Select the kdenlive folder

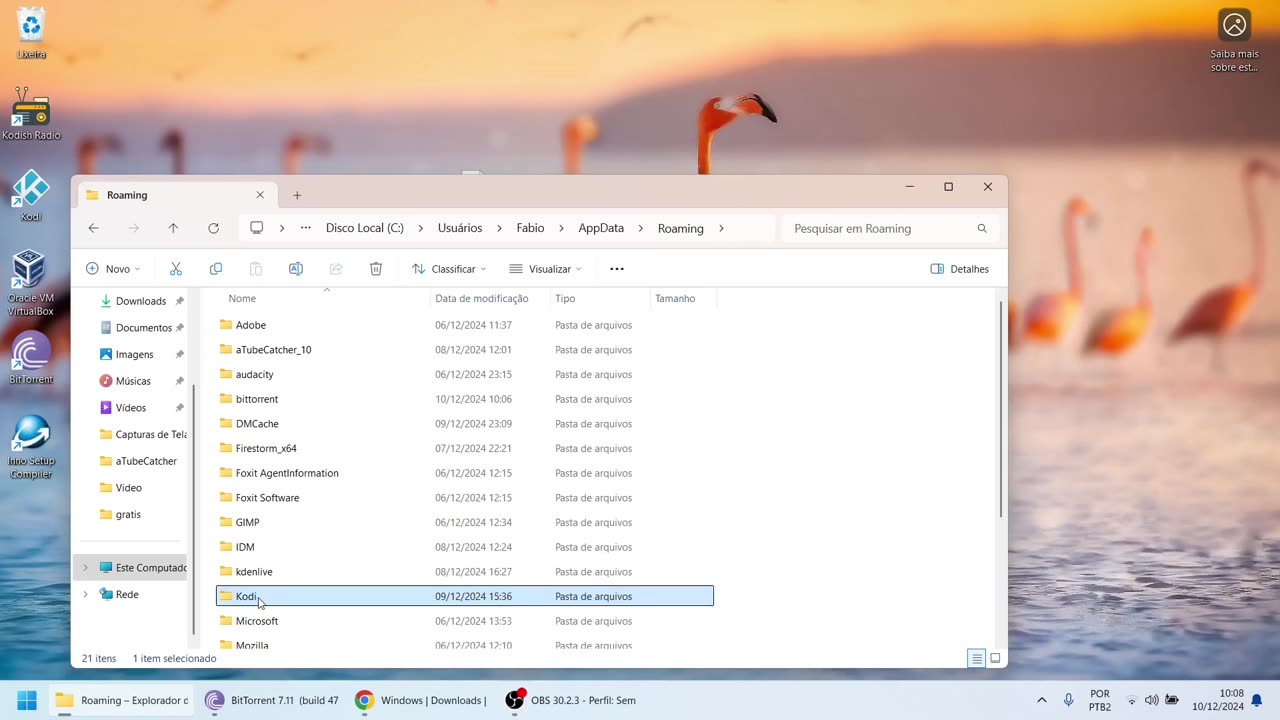465,572
